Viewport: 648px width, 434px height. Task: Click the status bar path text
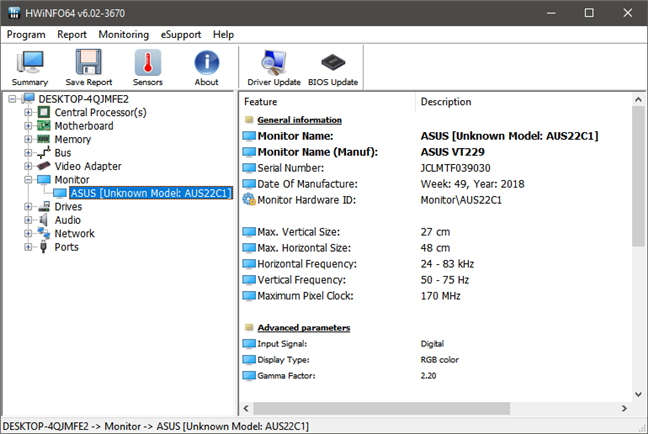pyautogui.click(x=155, y=426)
